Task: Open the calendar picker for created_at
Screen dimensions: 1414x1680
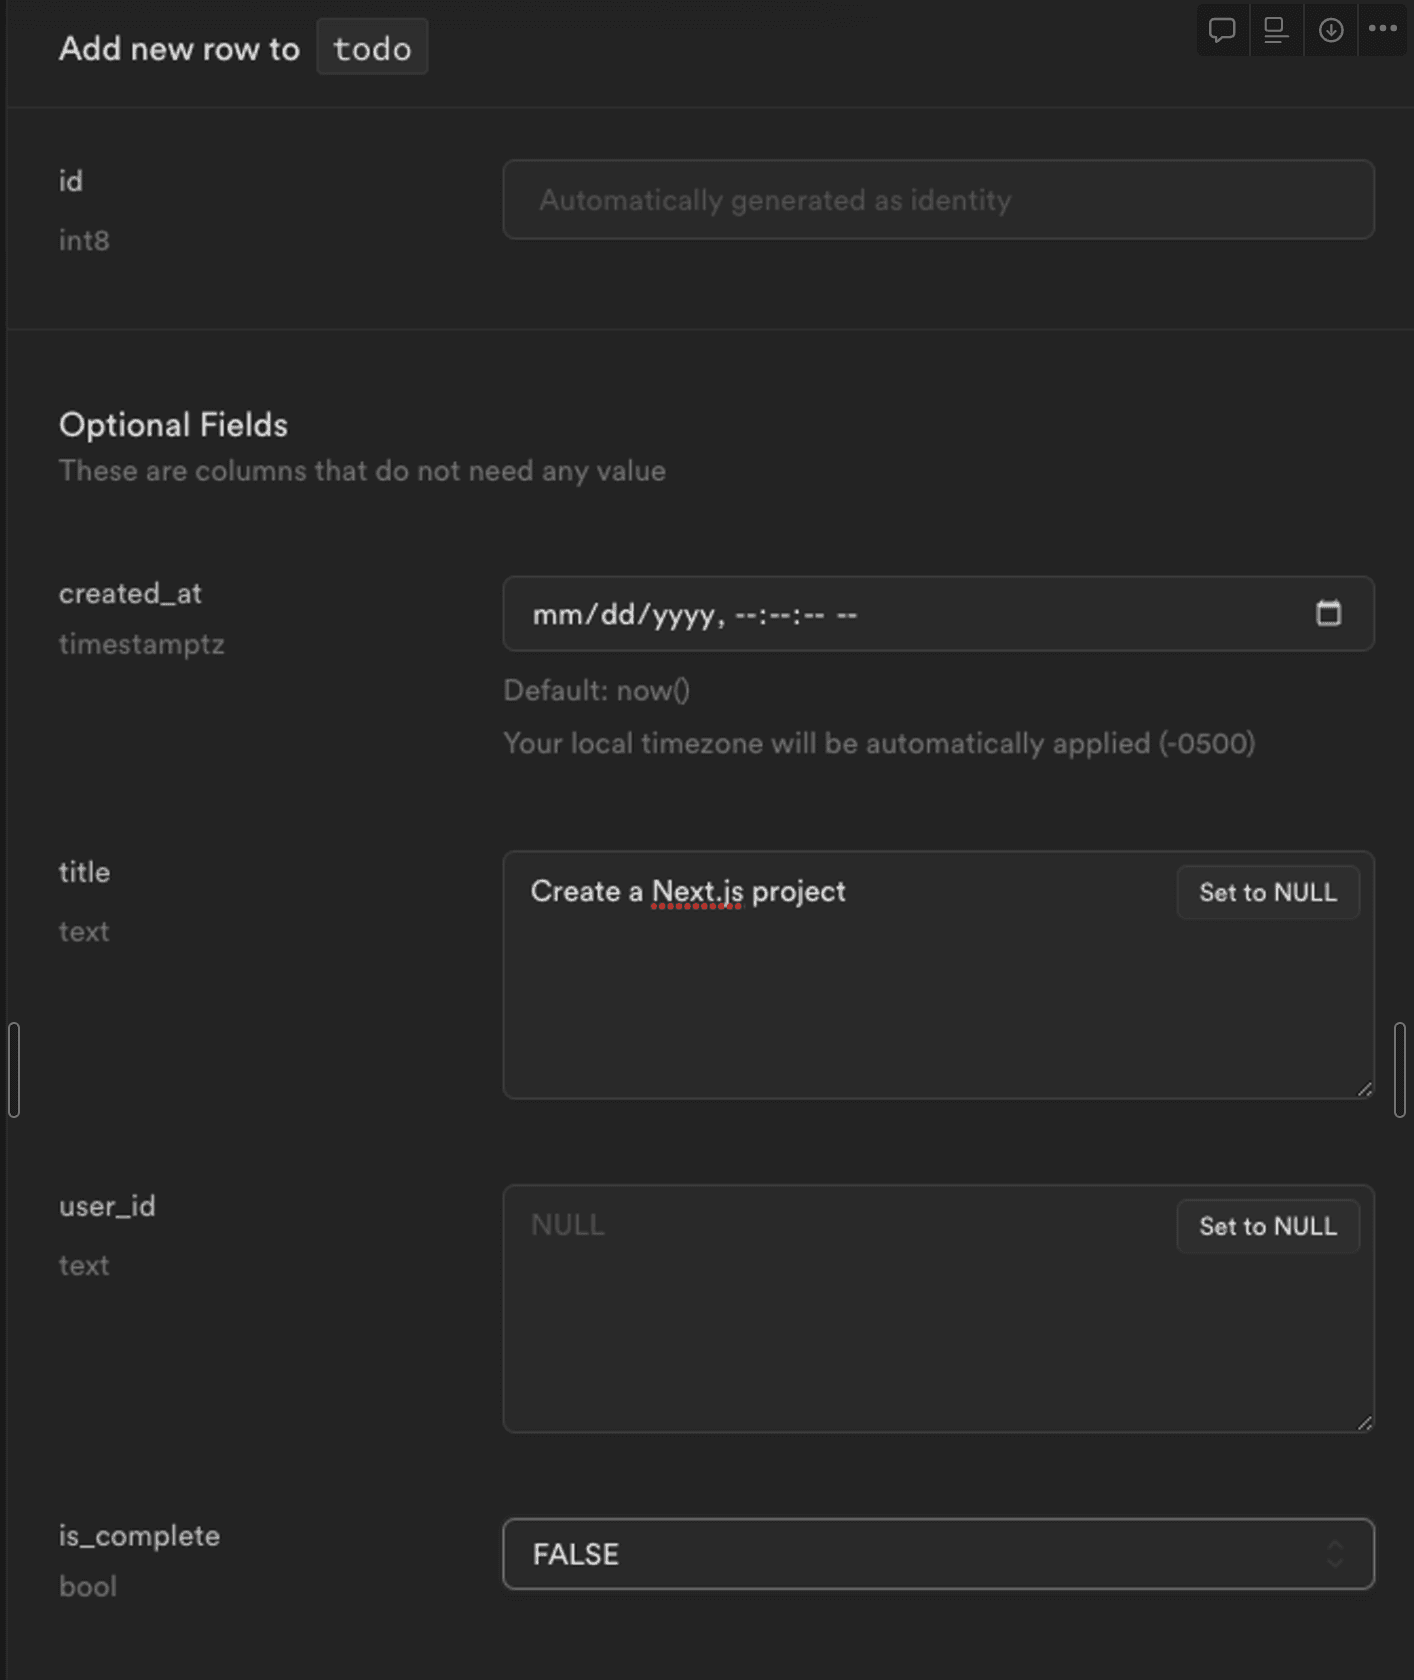Action: pos(1328,613)
